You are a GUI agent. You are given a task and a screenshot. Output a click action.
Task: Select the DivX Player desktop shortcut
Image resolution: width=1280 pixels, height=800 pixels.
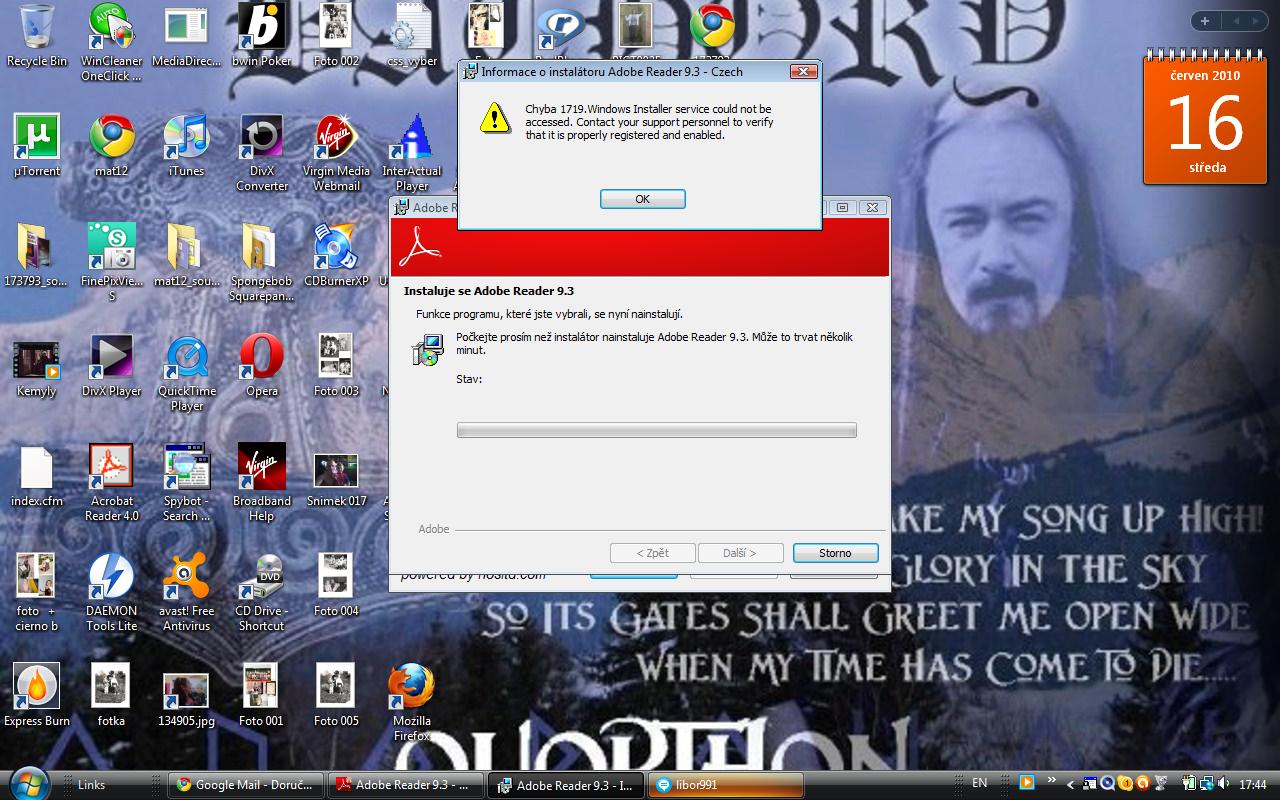click(x=111, y=366)
